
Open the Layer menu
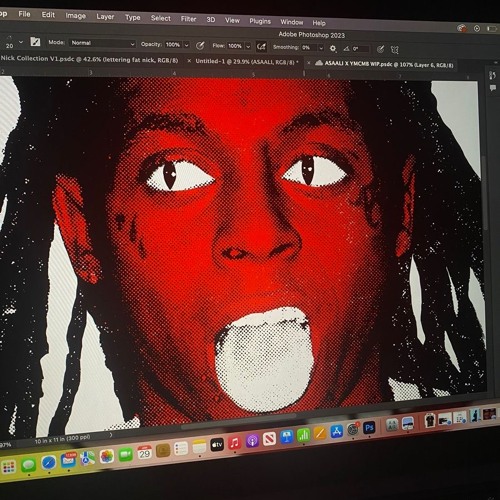coord(105,17)
